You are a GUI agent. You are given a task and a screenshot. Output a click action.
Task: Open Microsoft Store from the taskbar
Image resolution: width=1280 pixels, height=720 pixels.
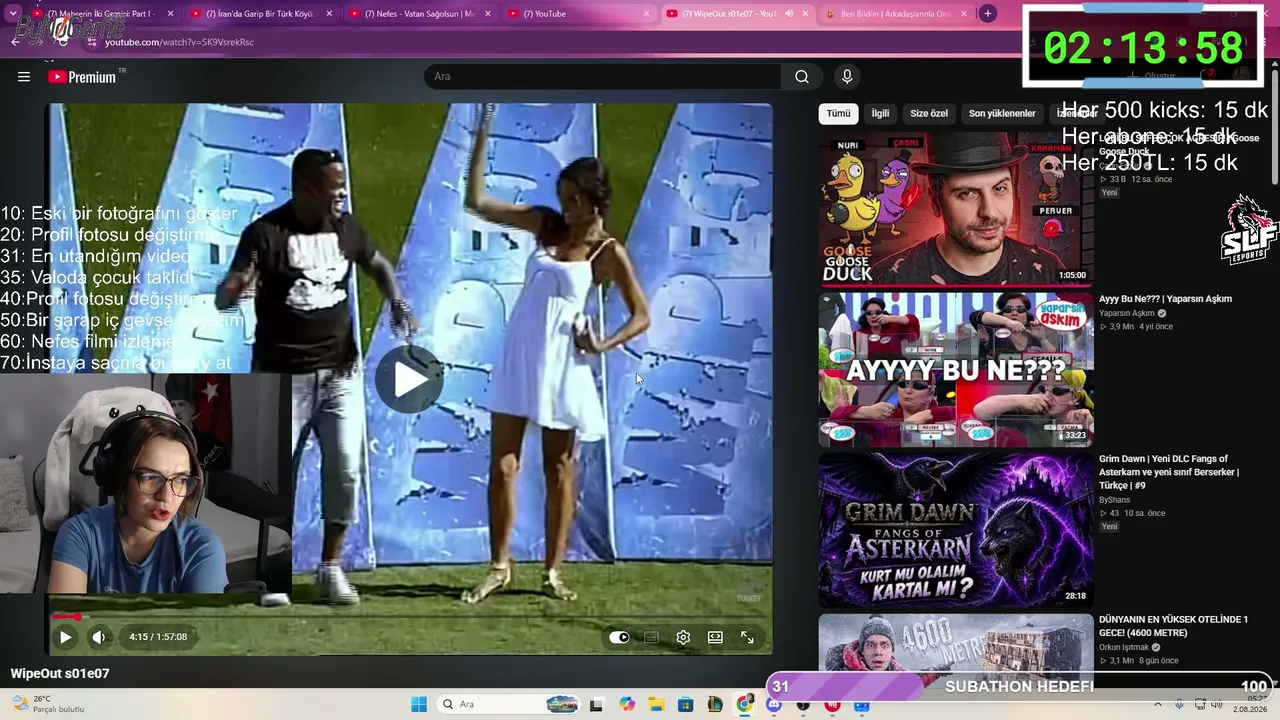[x=686, y=705]
